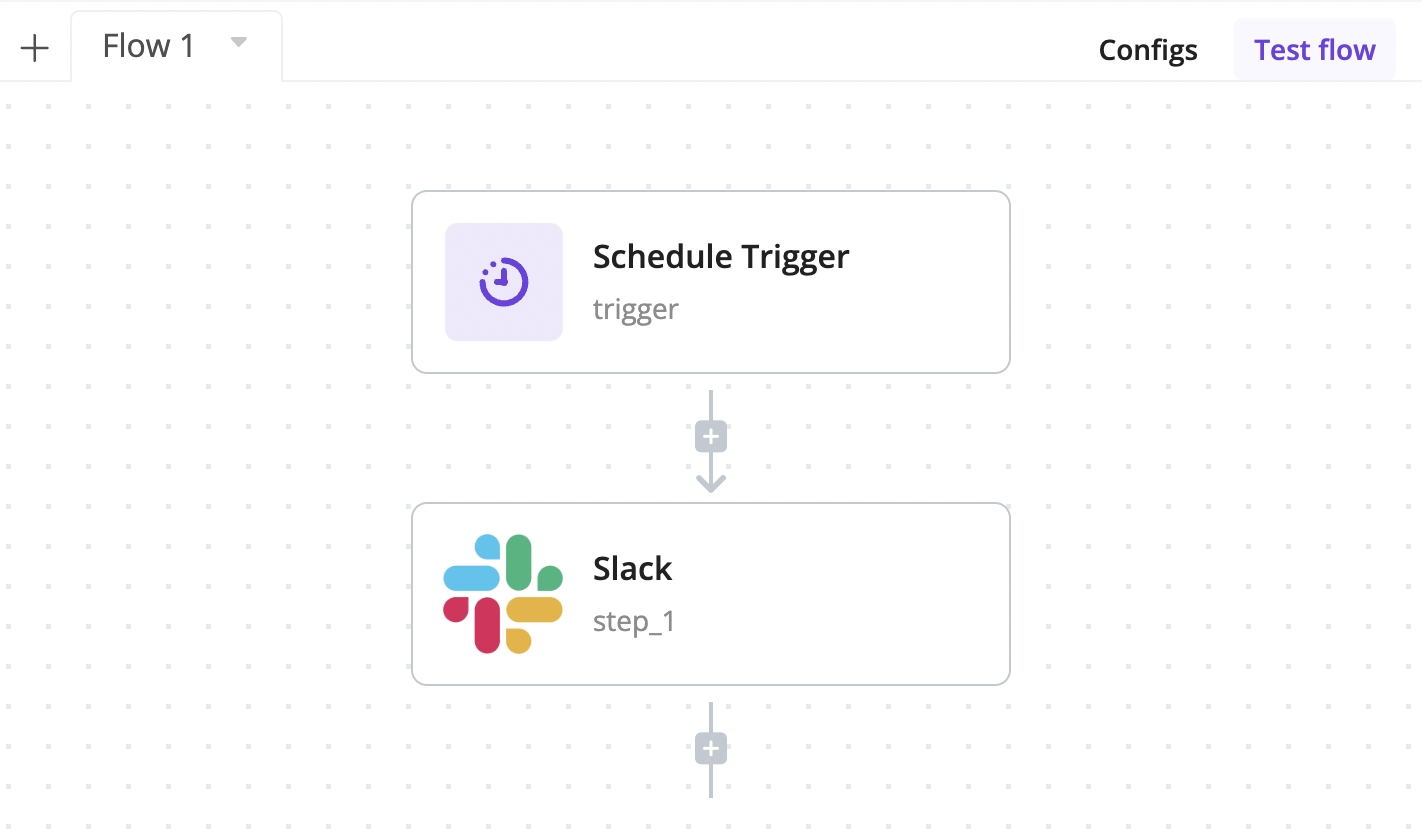Open the Configs panel

click(x=1148, y=50)
